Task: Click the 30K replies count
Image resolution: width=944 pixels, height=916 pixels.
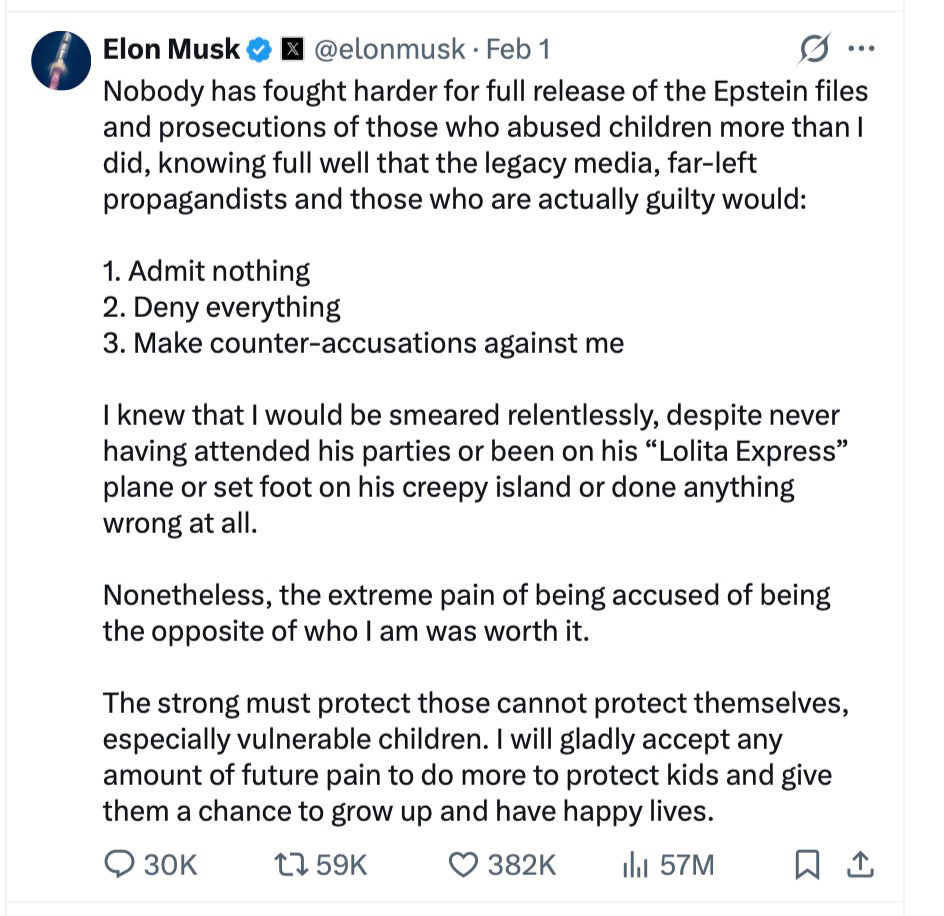Action: click(170, 864)
